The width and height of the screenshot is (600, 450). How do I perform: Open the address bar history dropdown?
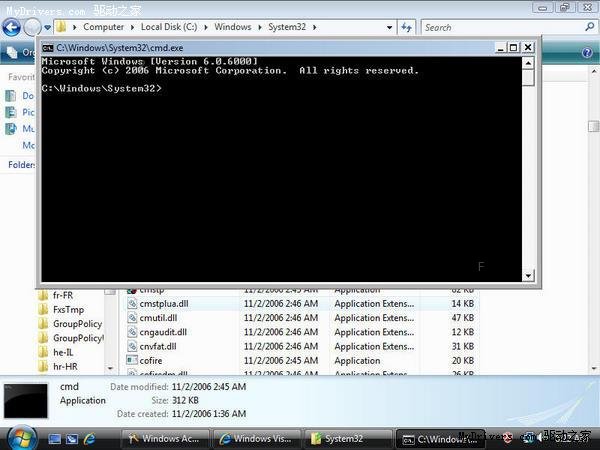(389, 28)
